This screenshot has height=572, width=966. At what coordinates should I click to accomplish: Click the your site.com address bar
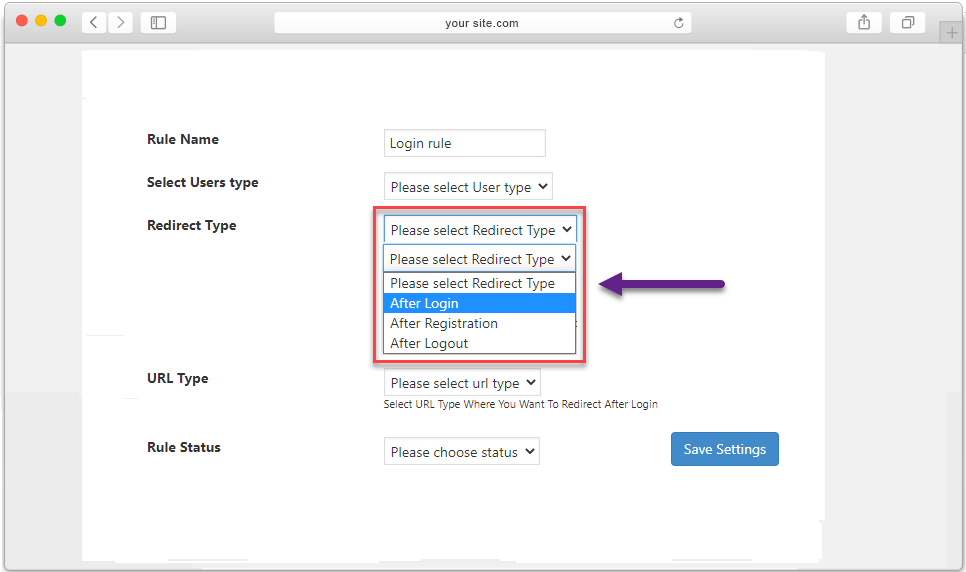click(x=482, y=23)
